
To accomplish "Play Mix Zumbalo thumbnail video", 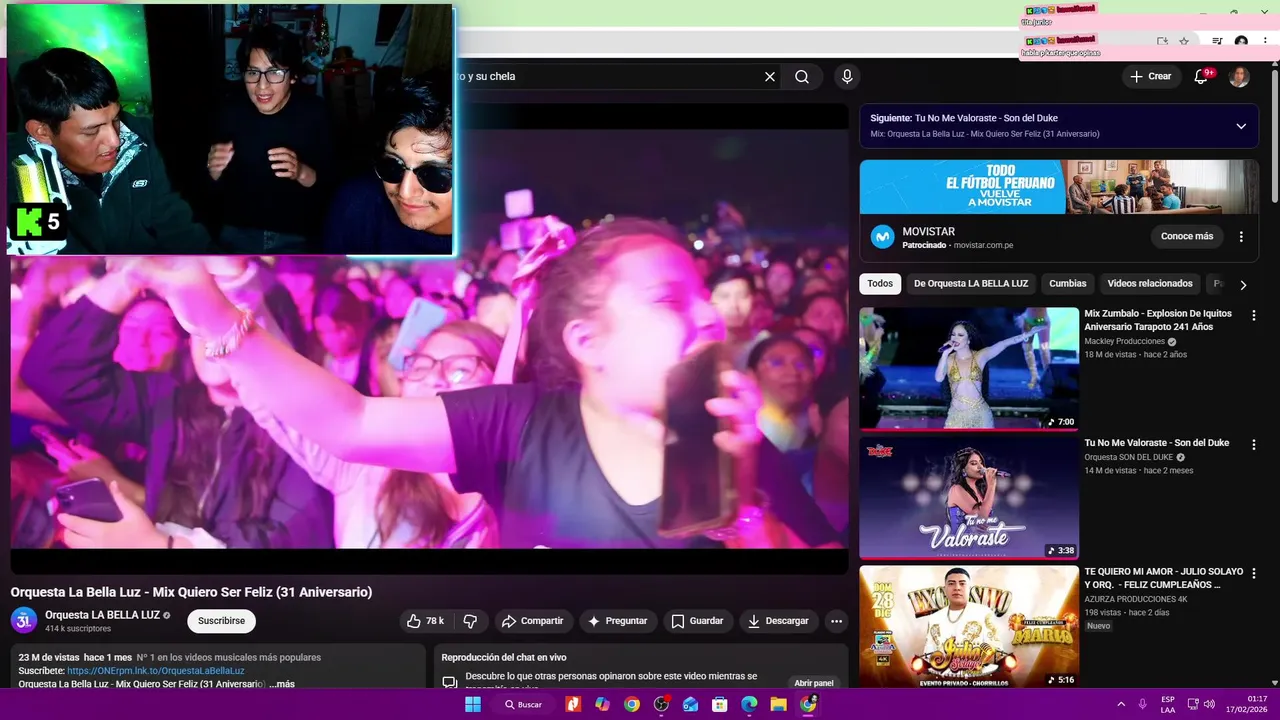I will (969, 368).
